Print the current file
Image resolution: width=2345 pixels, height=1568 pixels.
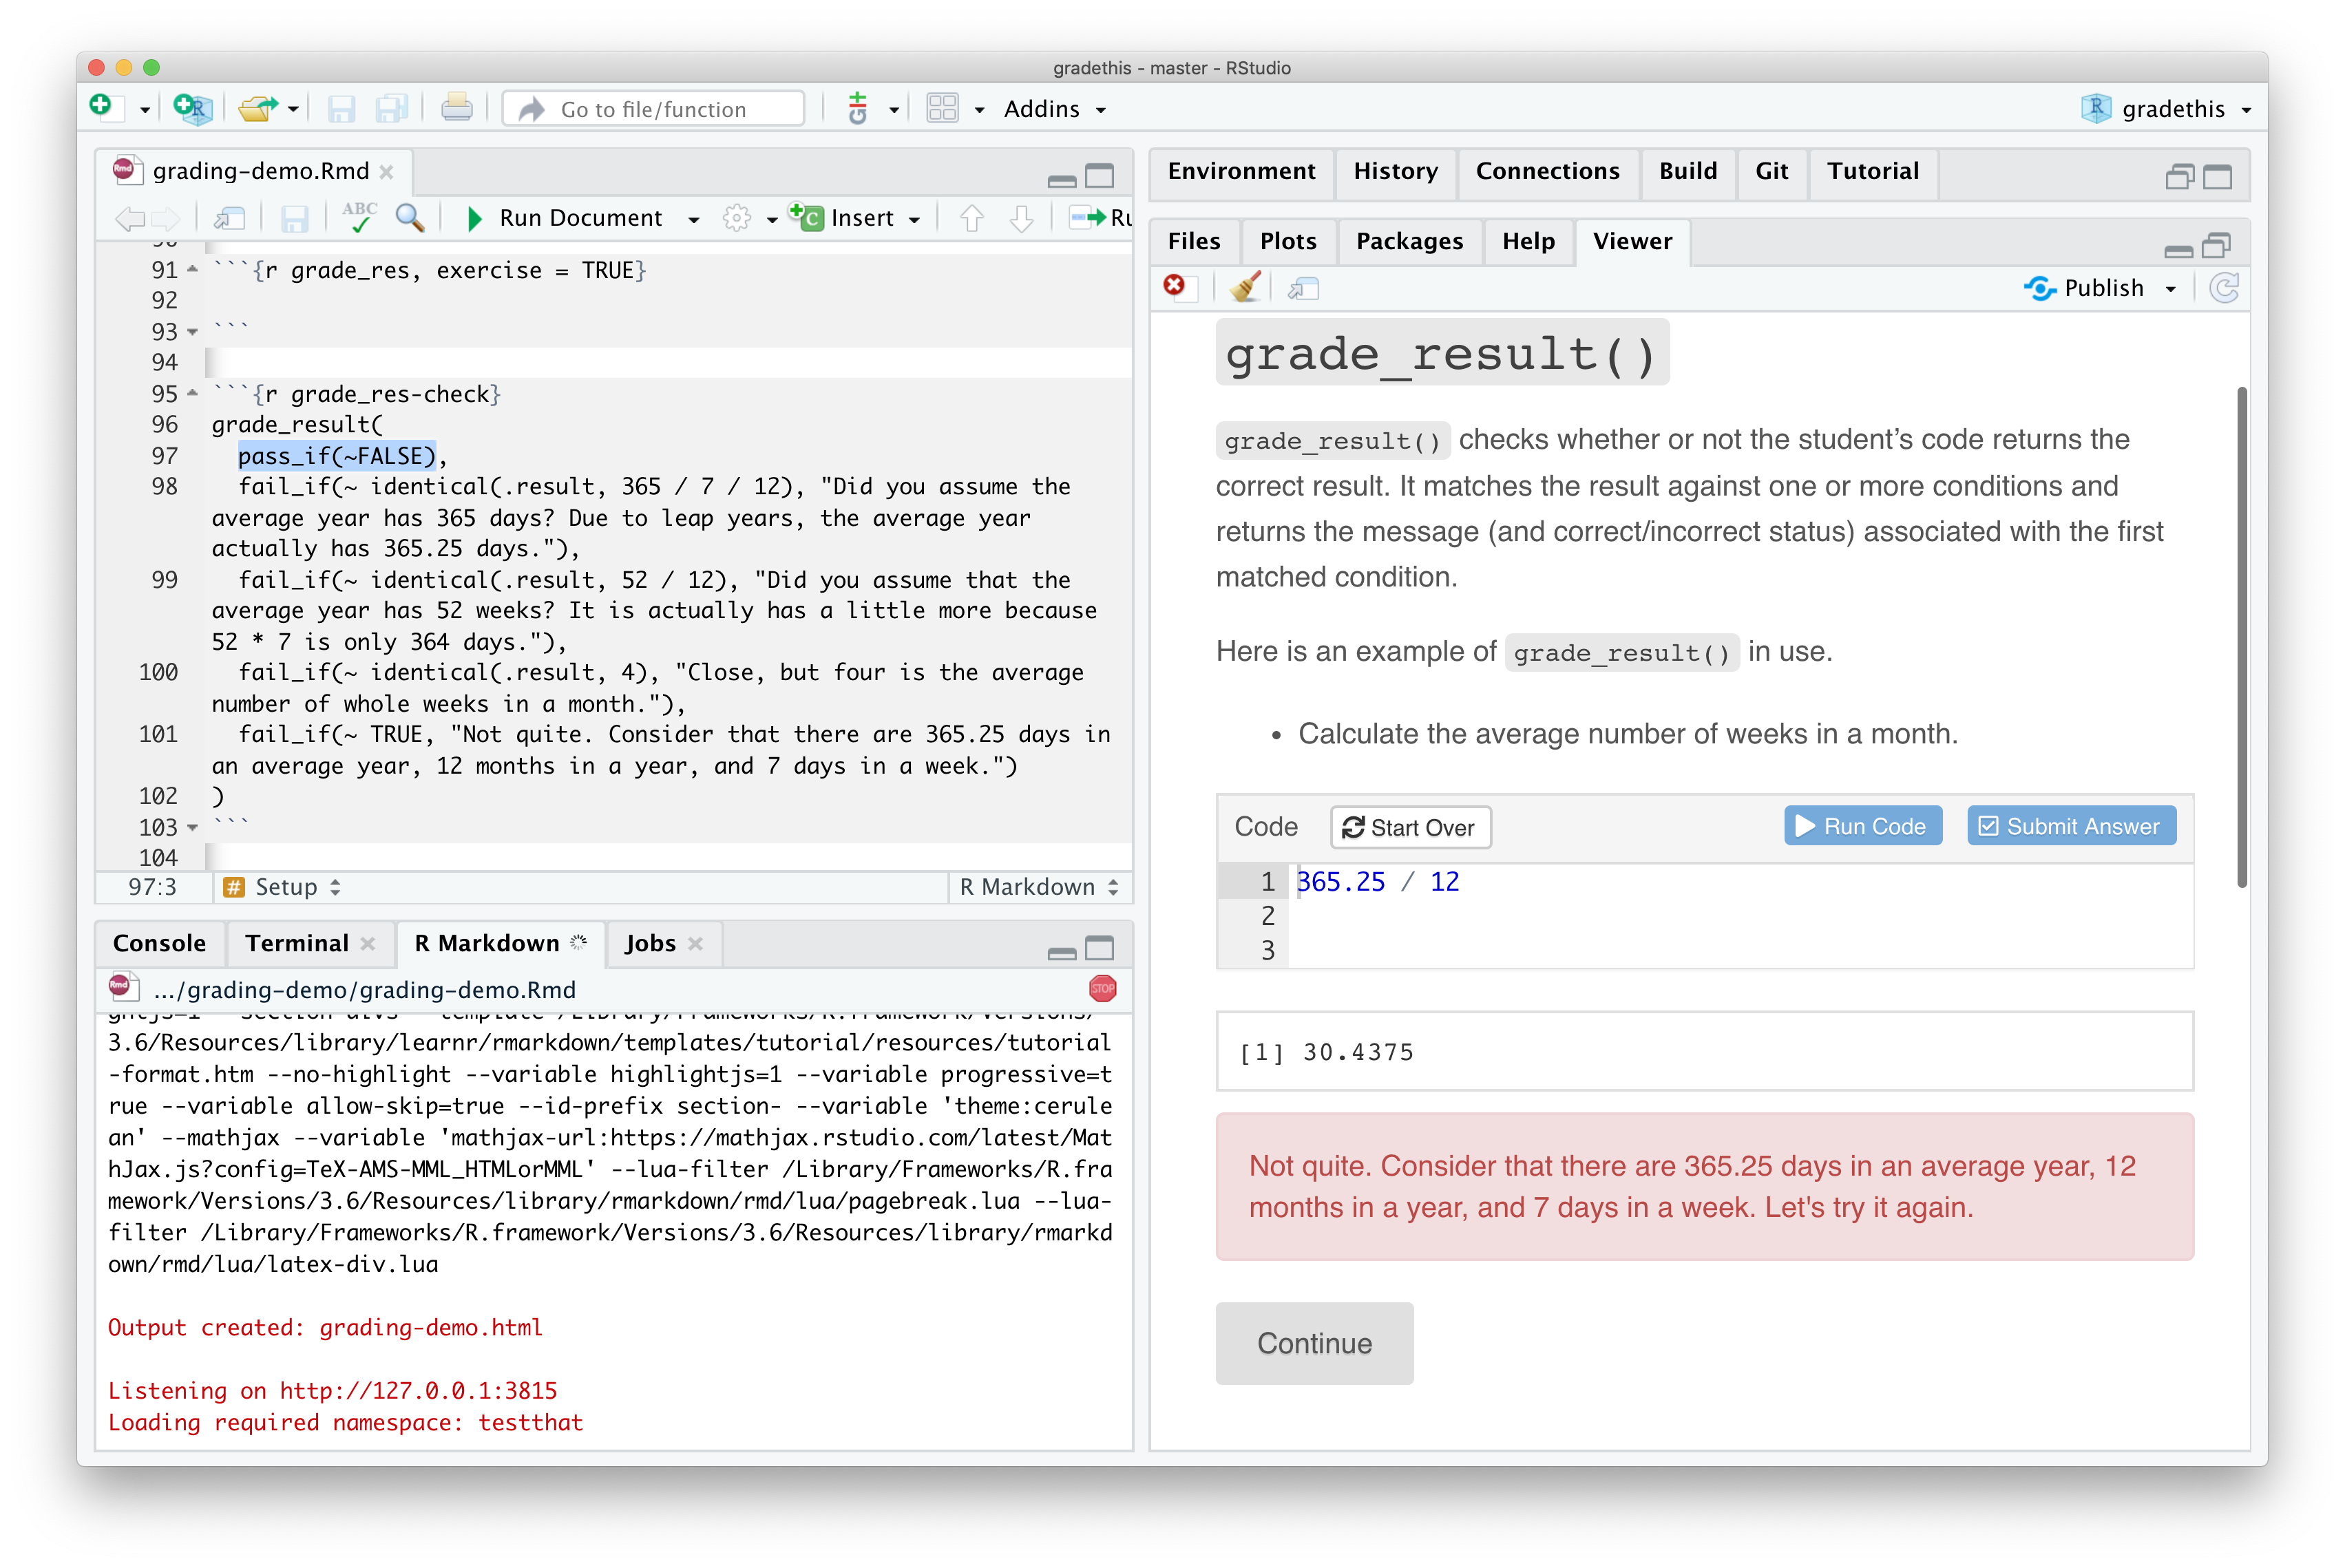pos(457,108)
